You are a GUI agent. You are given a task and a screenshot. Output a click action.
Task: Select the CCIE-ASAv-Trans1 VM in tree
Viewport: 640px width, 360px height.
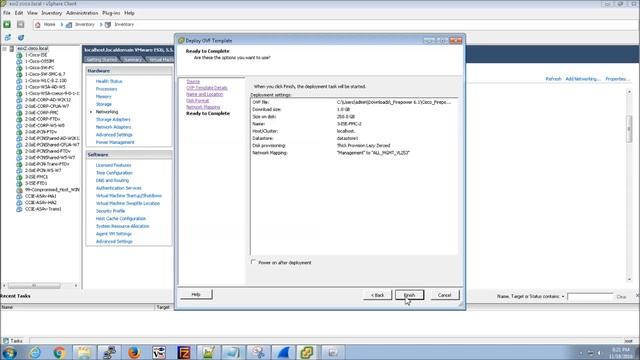(x=43, y=209)
